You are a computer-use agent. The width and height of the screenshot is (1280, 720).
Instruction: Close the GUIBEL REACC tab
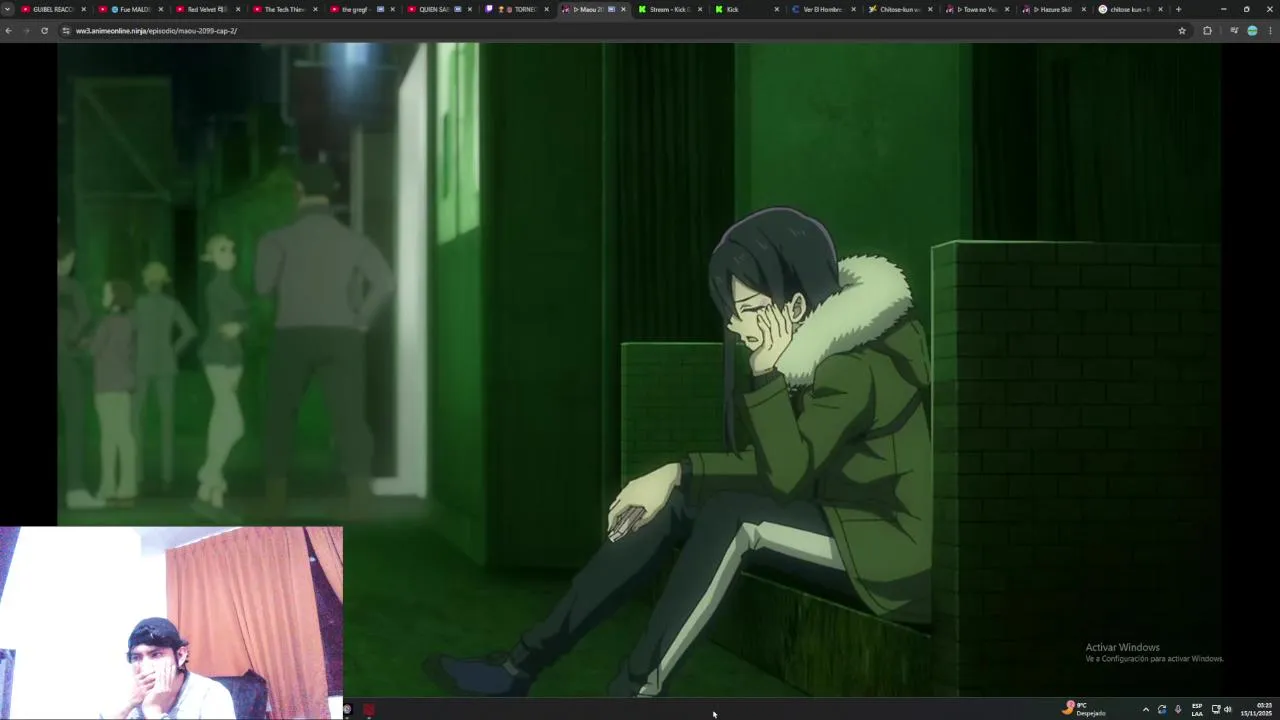(84, 9)
